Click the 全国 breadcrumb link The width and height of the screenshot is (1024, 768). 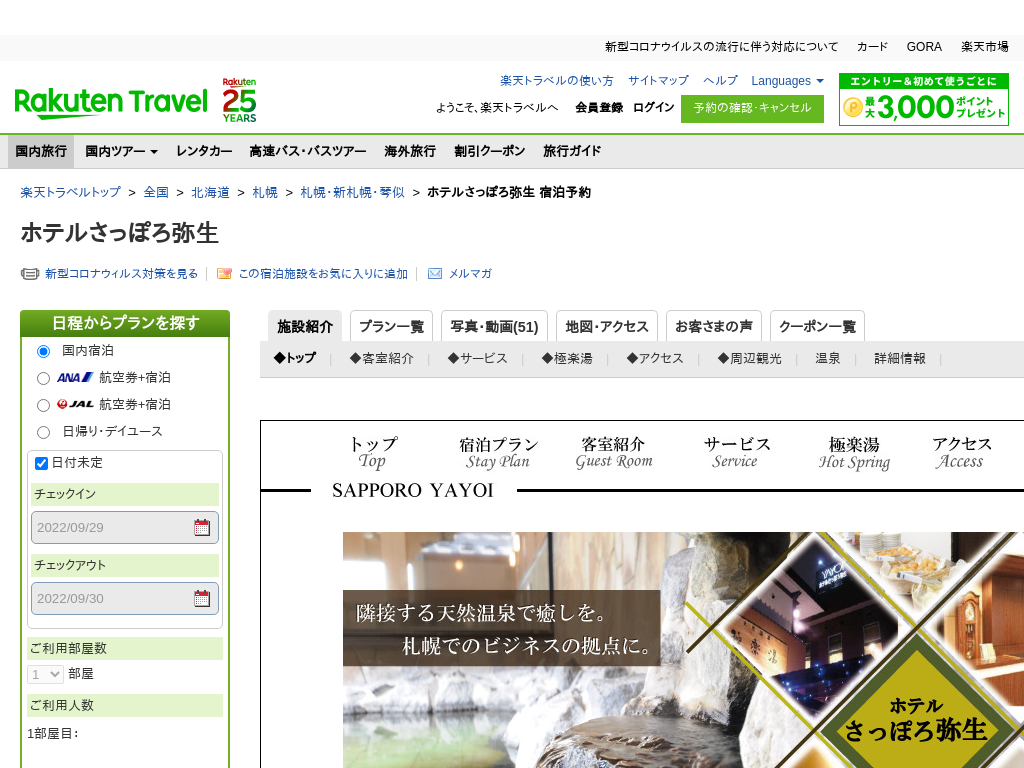pyautogui.click(x=156, y=193)
